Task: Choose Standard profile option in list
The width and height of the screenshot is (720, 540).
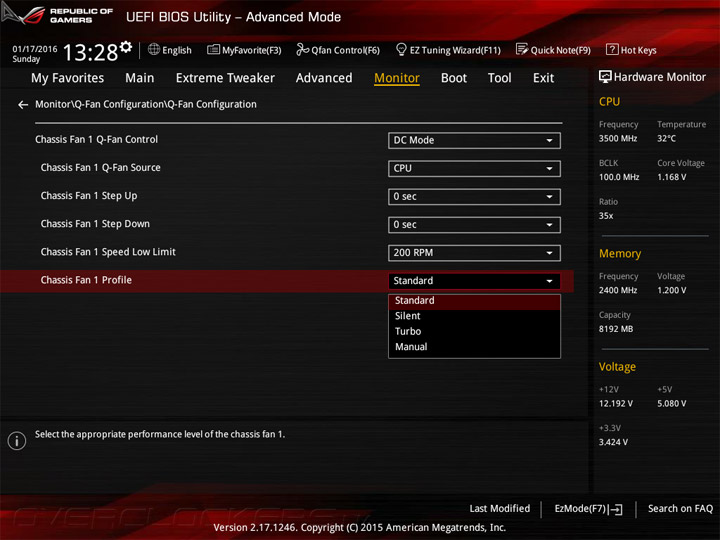Action: (474, 301)
